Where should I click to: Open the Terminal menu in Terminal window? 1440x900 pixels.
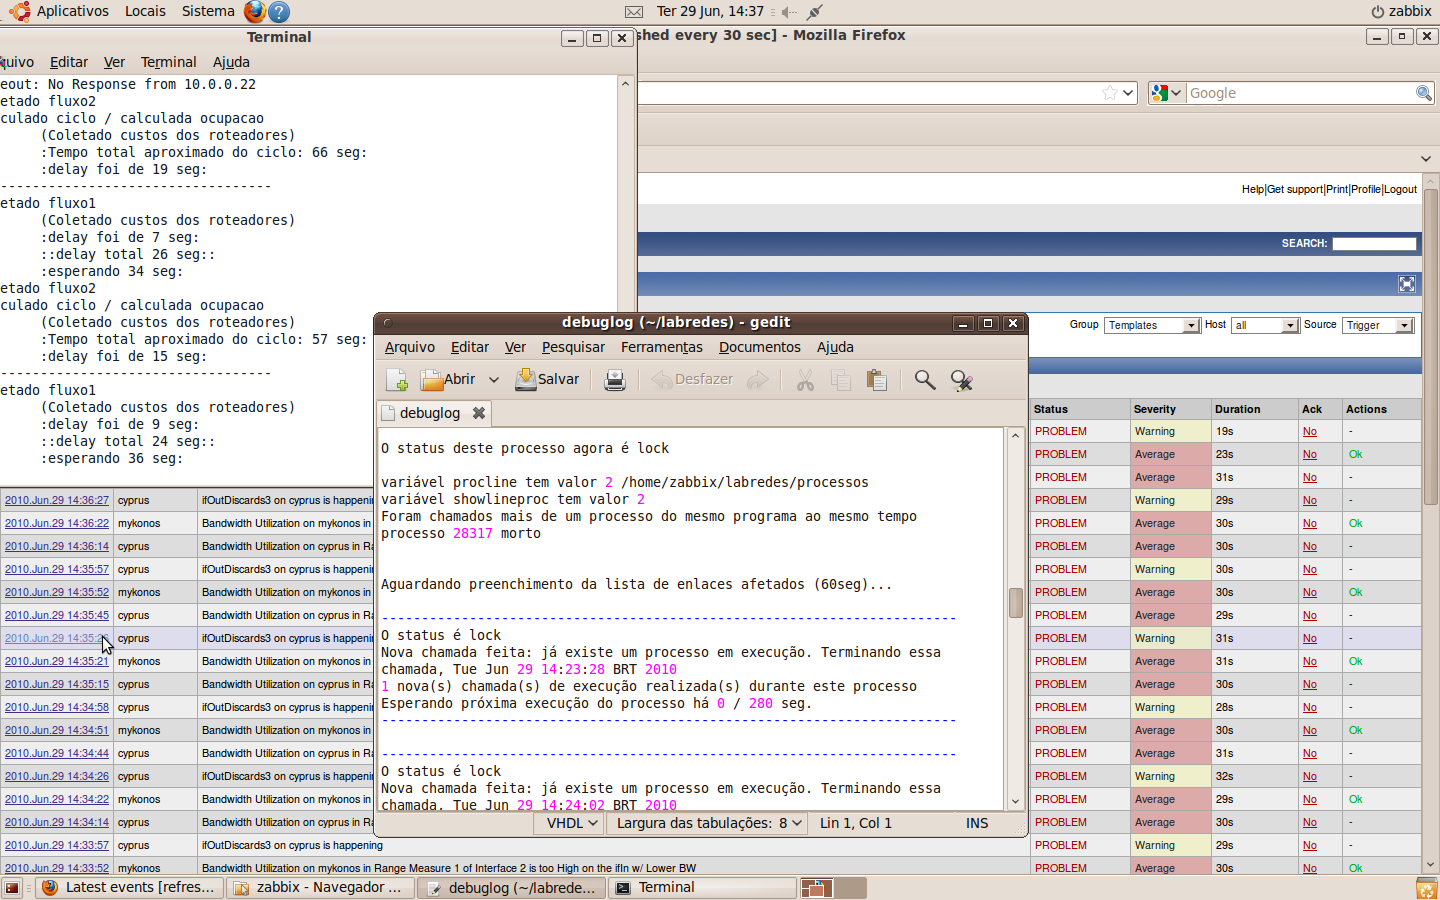click(x=168, y=62)
